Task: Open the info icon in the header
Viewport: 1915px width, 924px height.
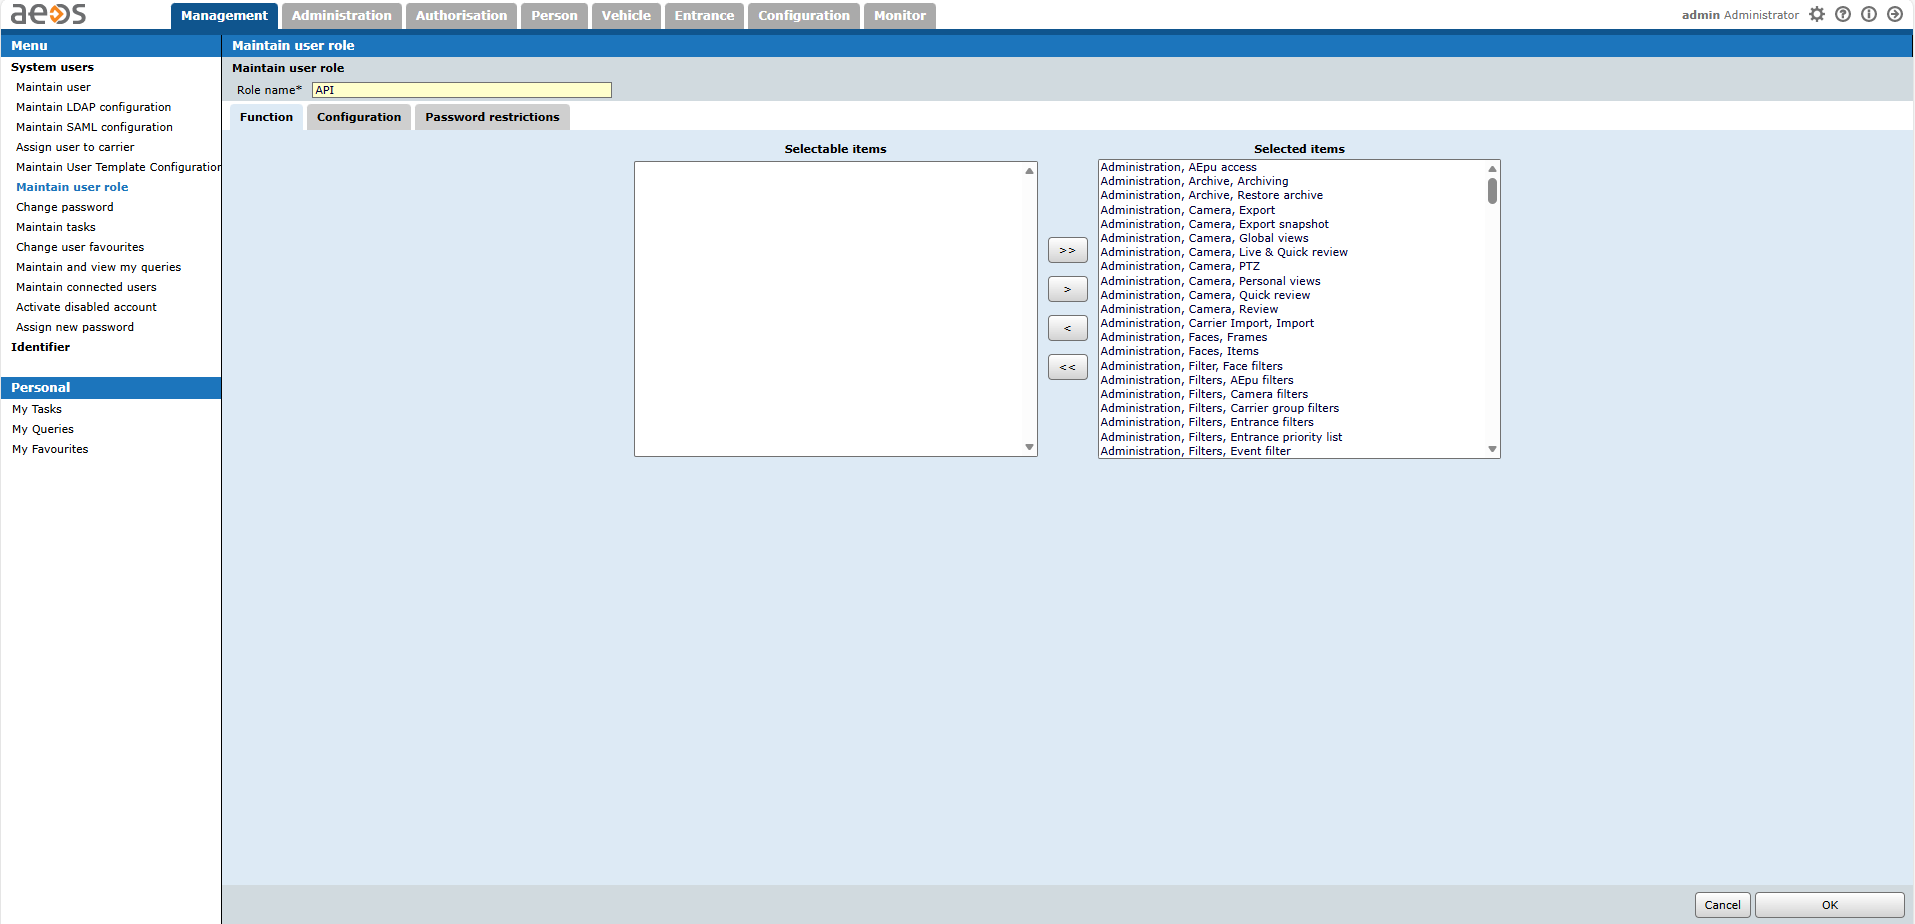Action: 1869,14
